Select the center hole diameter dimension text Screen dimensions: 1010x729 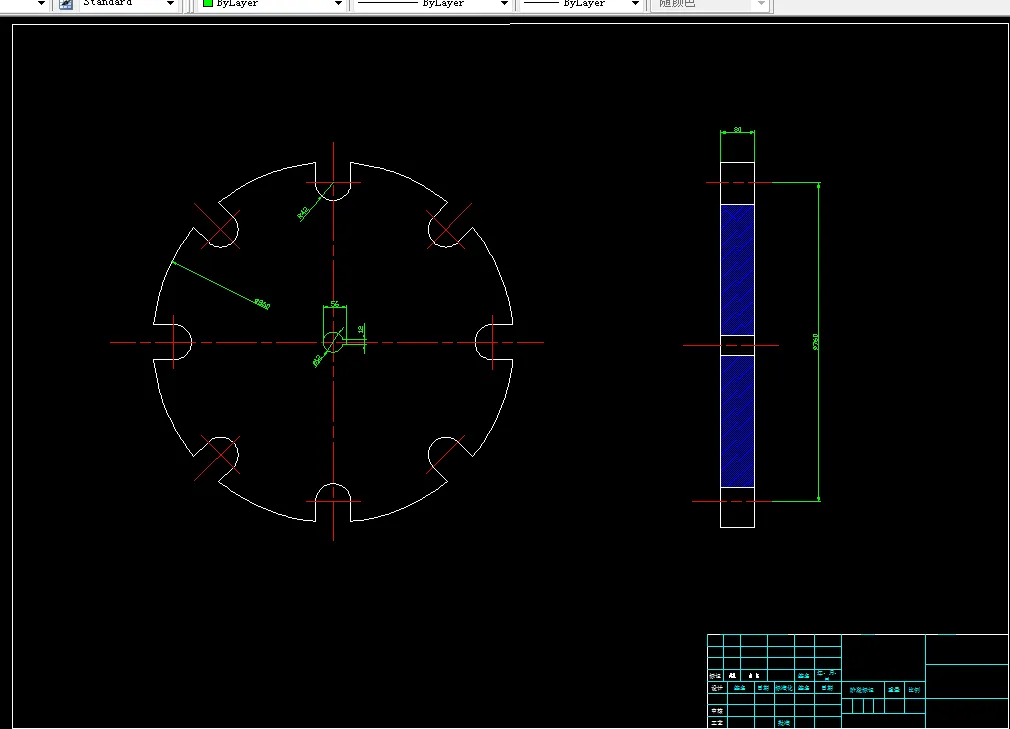click(x=317, y=361)
